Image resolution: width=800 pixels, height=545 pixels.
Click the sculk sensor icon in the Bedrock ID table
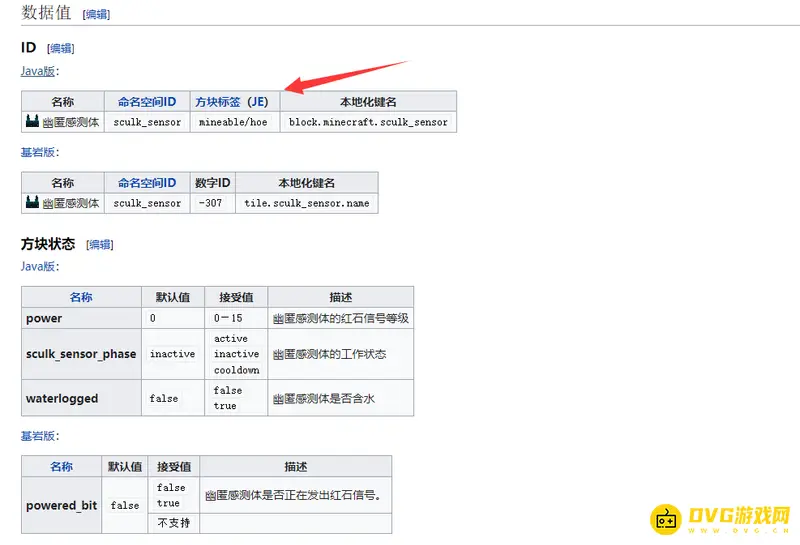[33, 203]
